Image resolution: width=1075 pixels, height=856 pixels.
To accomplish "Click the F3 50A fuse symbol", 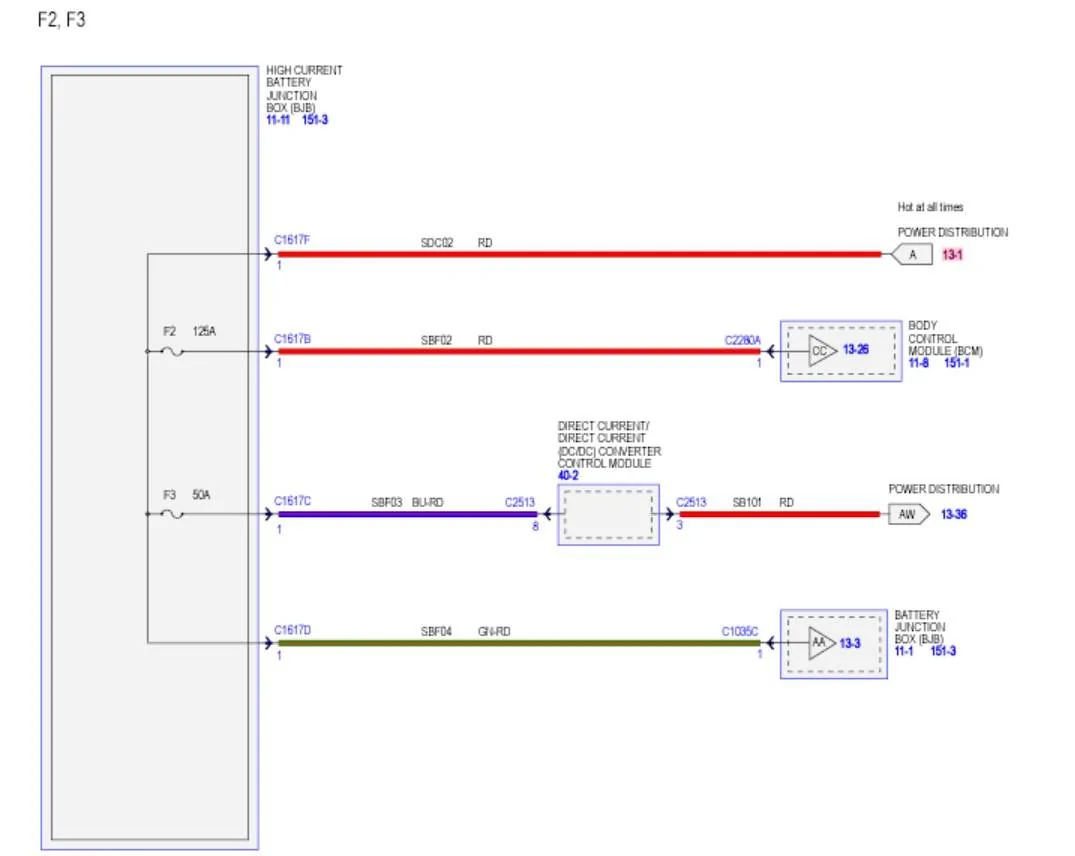I will [x=172, y=514].
